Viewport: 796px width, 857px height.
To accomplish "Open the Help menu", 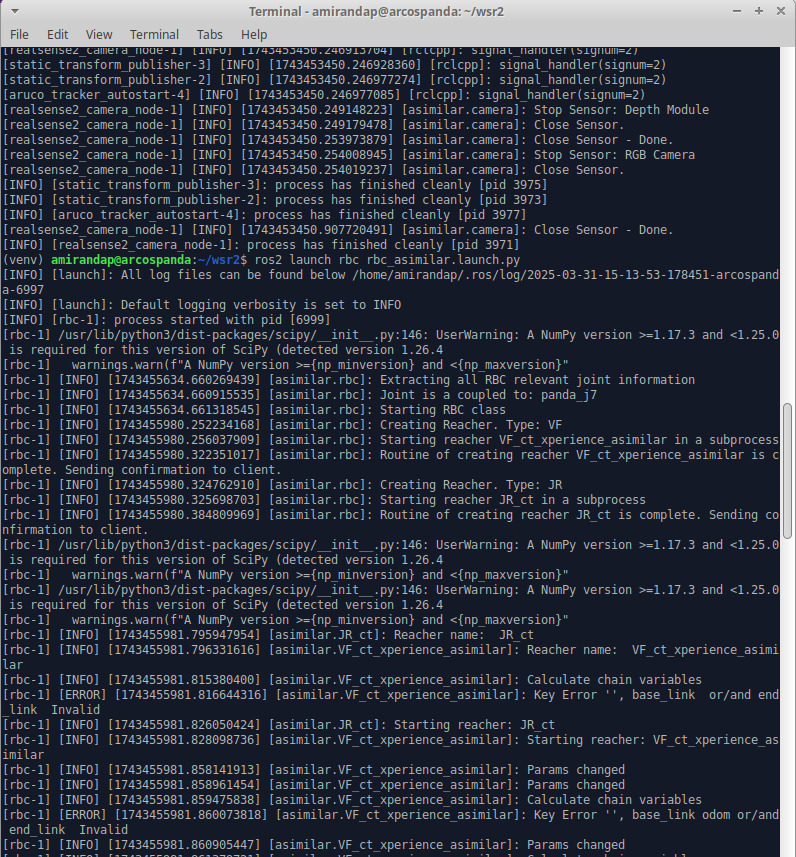I will coord(254,34).
